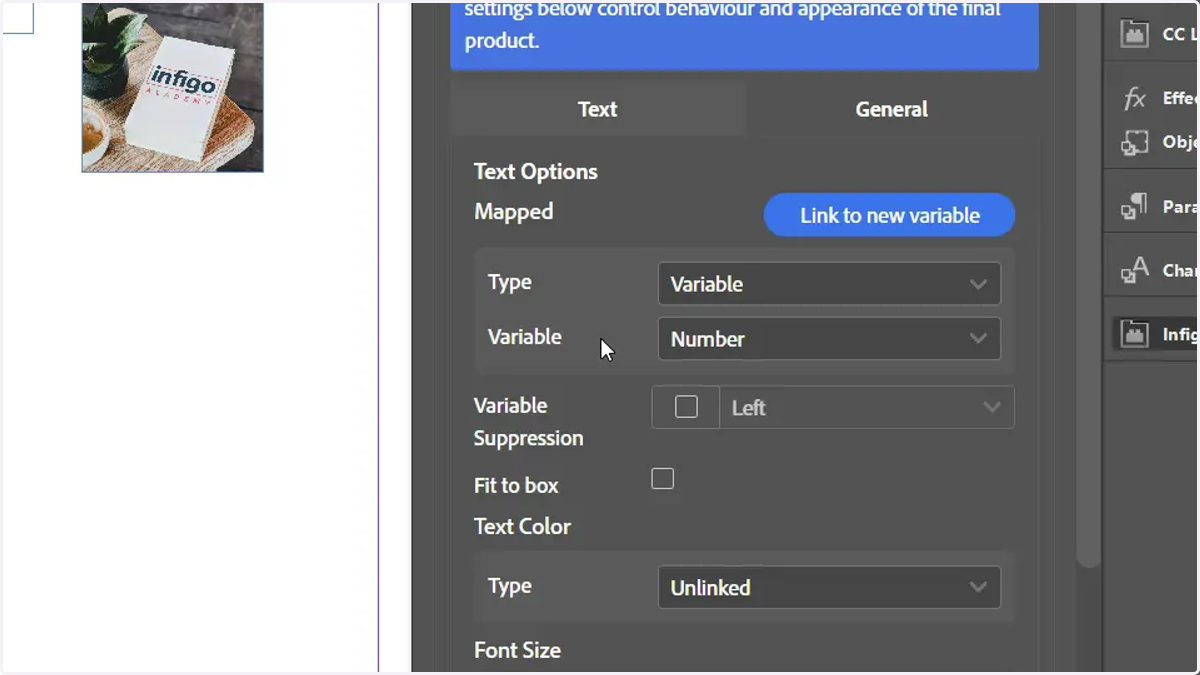Click the Variable Suppression label
This screenshot has width=1200, height=675.
tap(529, 422)
